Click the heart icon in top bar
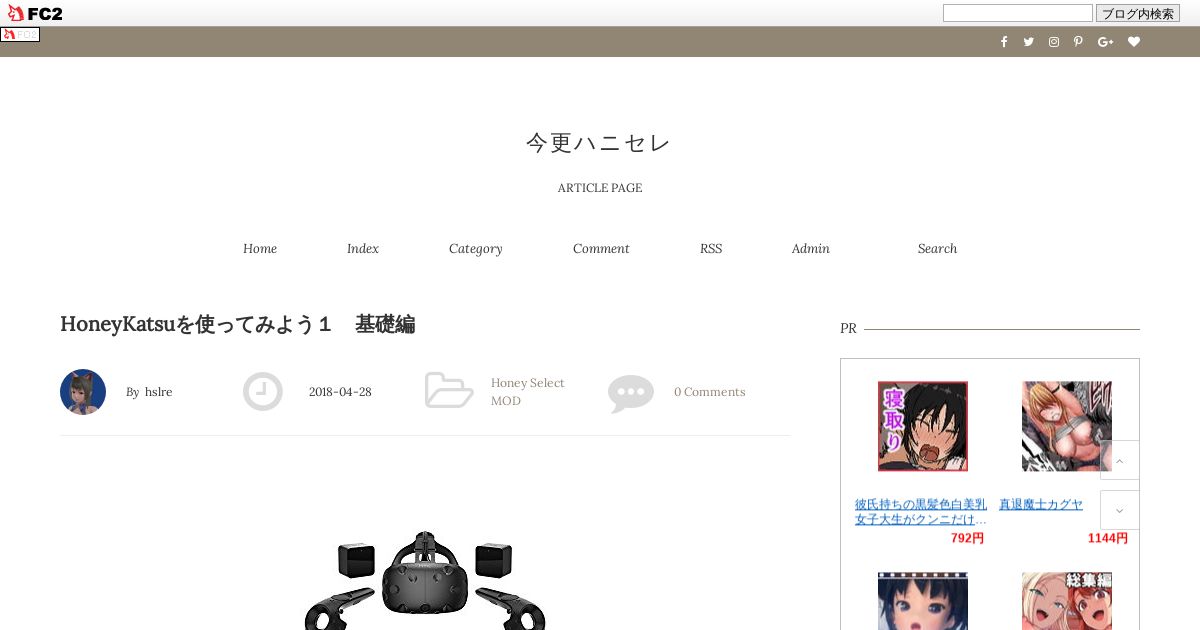 (1134, 42)
